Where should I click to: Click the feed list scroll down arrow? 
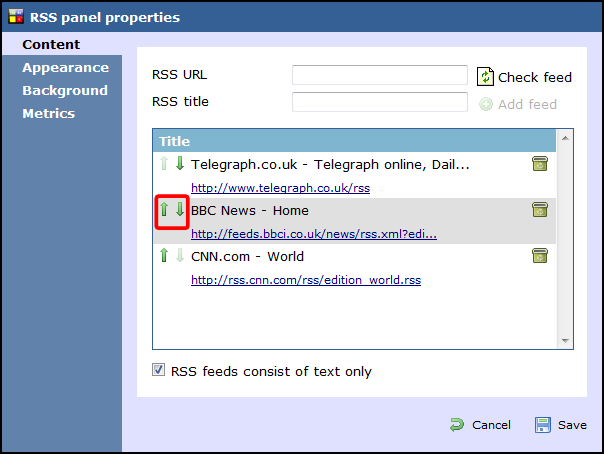(x=565, y=340)
